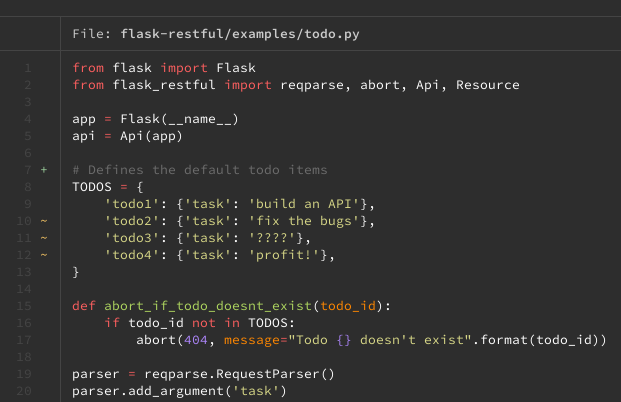Click the added-line plus marker beside line 7

click(43, 170)
